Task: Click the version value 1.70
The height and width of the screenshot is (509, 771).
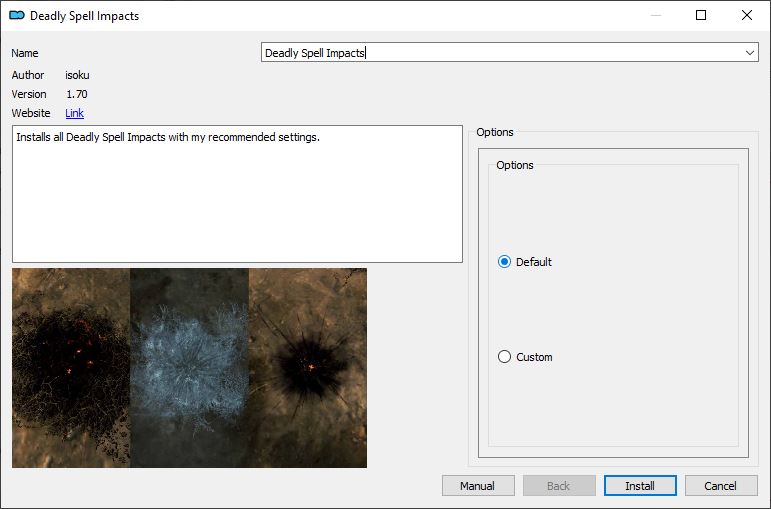Action: tap(77, 94)
